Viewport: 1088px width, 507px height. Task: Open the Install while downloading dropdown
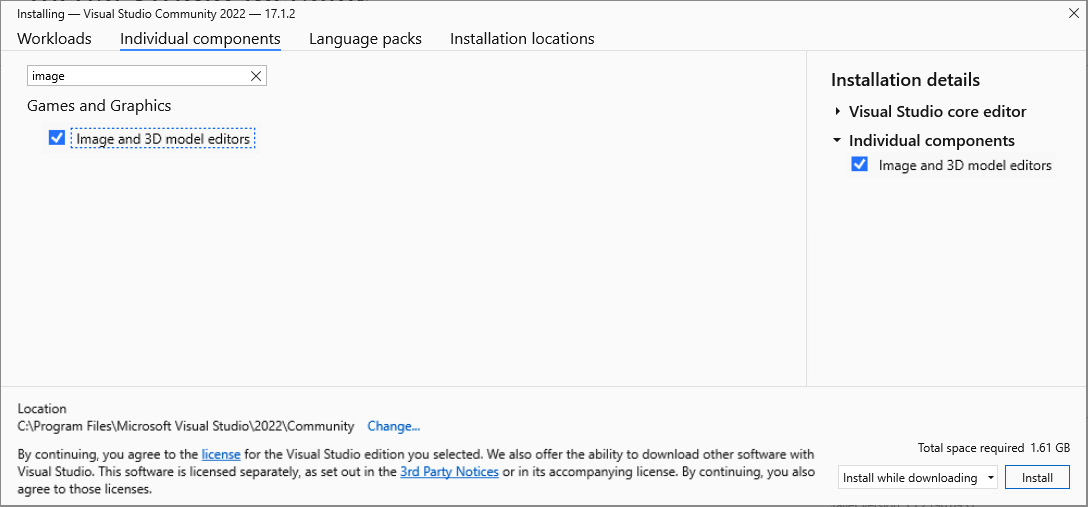[x=917, y=478]
